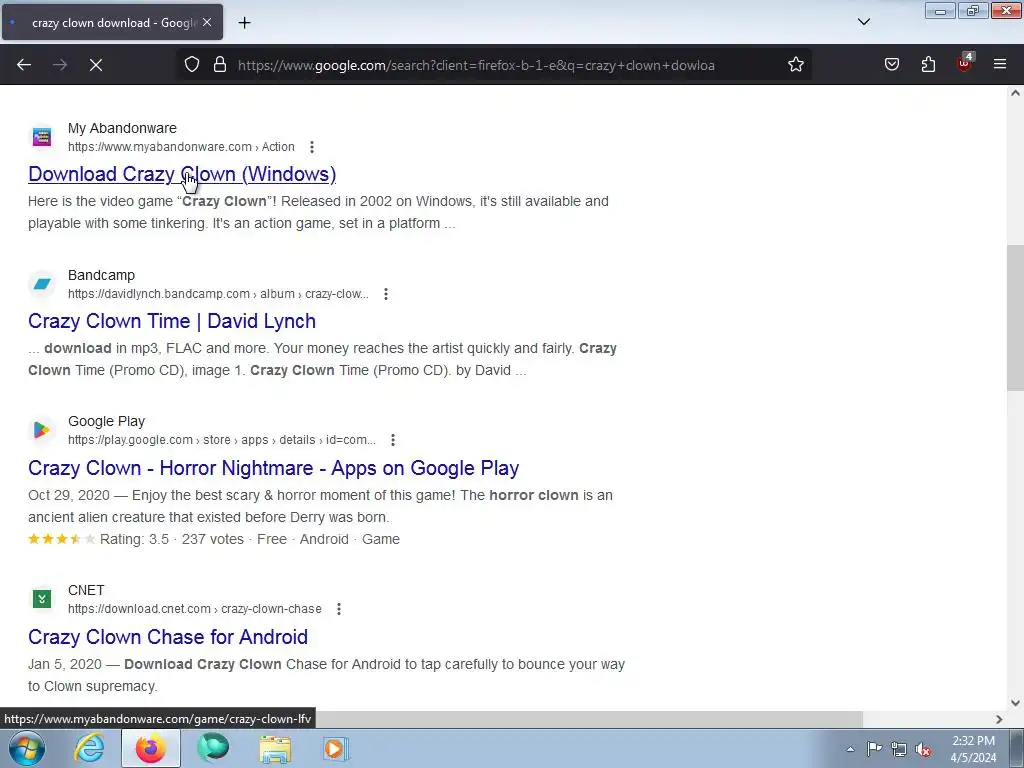Click the network tray icon
The width and height of the screenshot is (1024, 768).
tap(899, 749)
